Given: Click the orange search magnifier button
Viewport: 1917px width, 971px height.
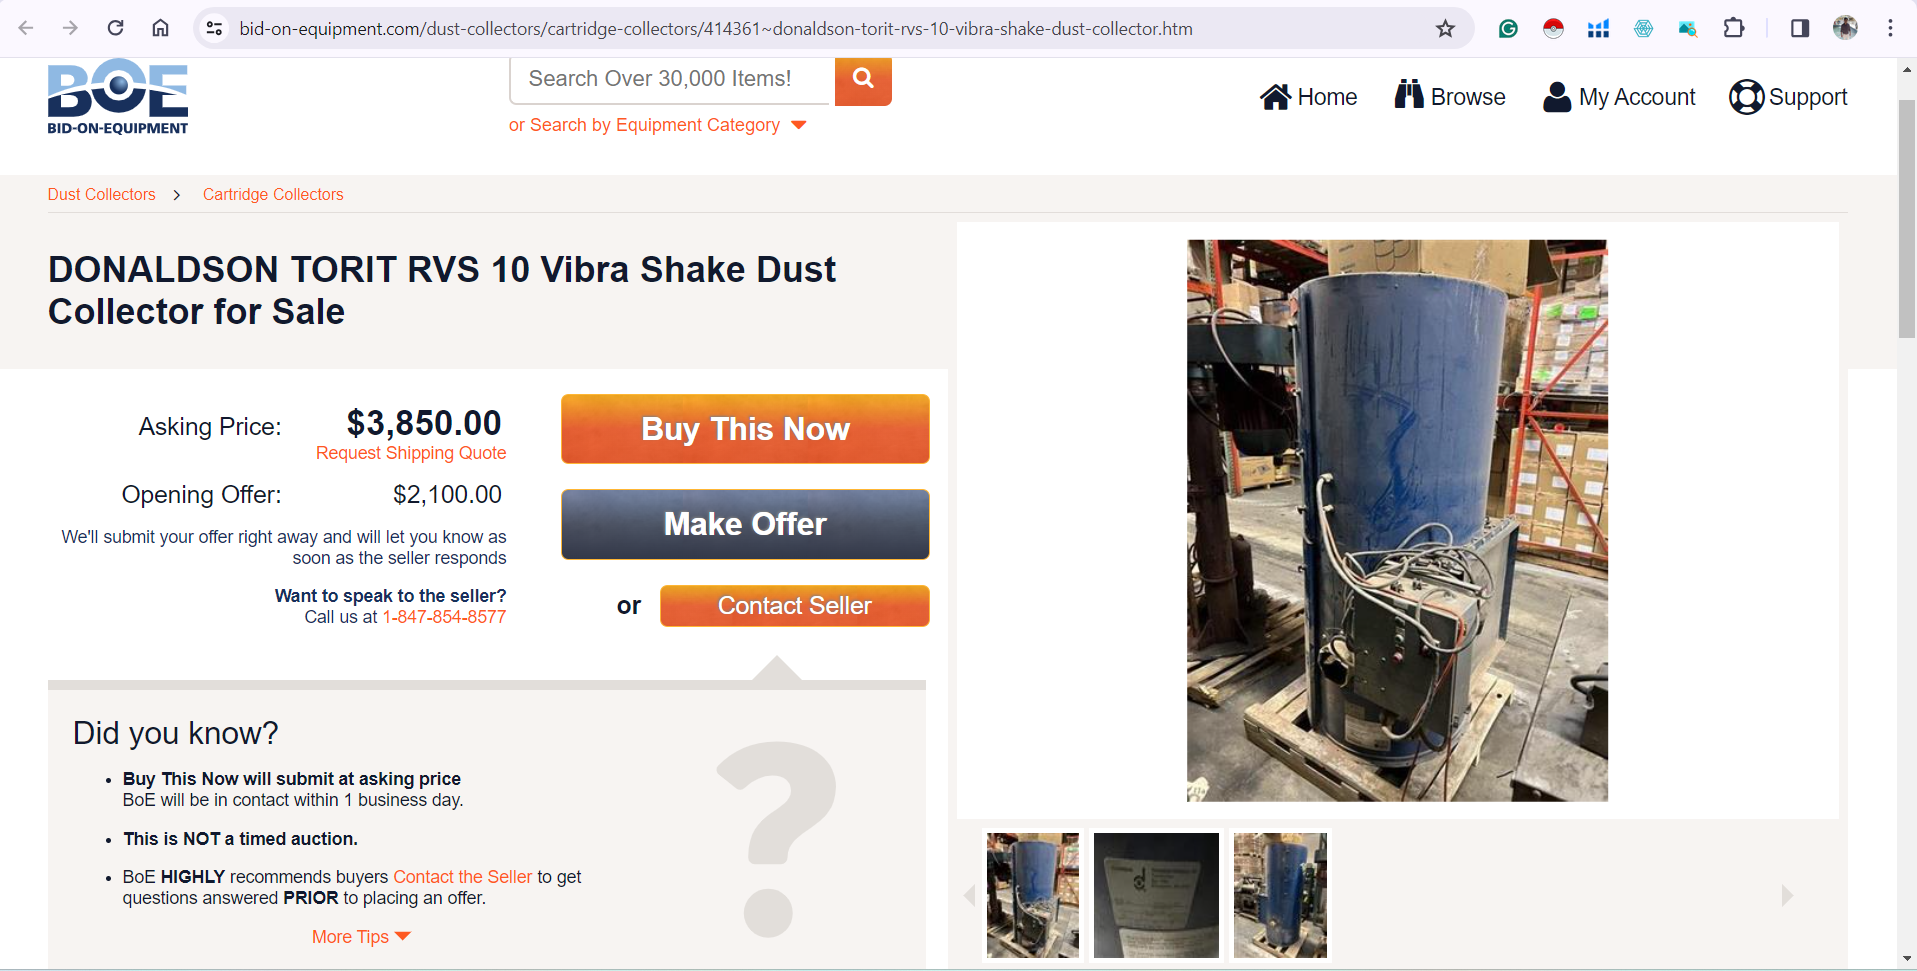Looking at the screenshot, I should pos(863,80).
